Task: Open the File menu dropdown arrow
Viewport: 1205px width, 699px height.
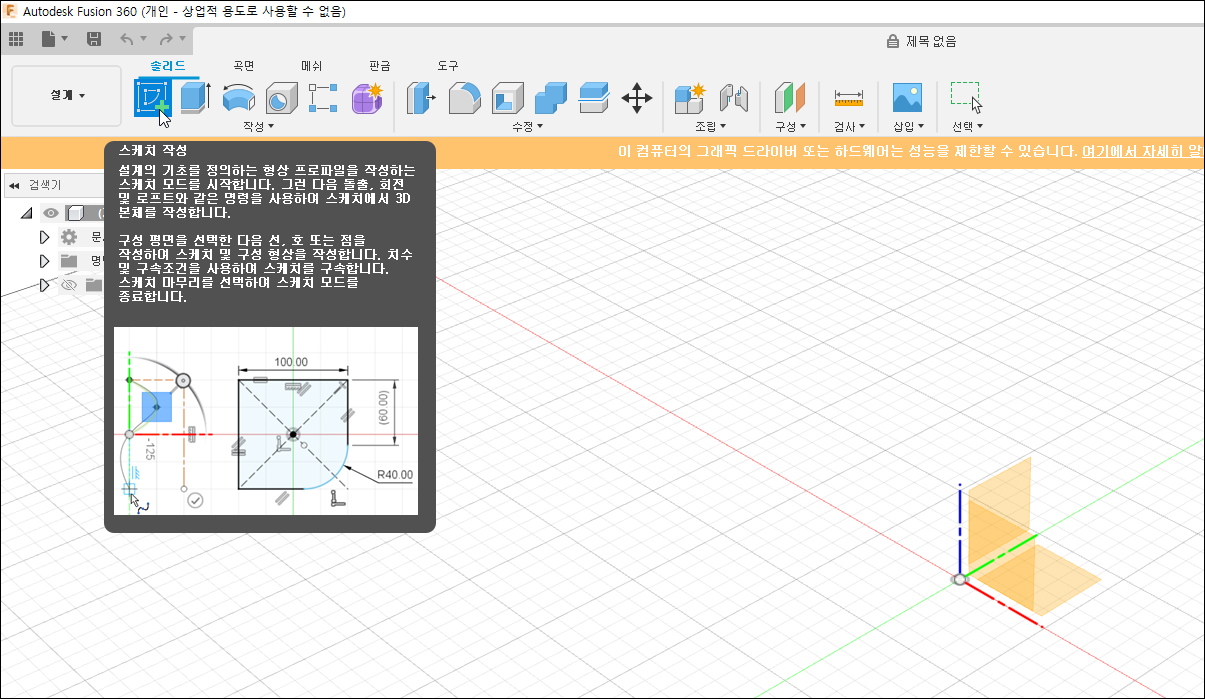Action: (x=65, y=39)
